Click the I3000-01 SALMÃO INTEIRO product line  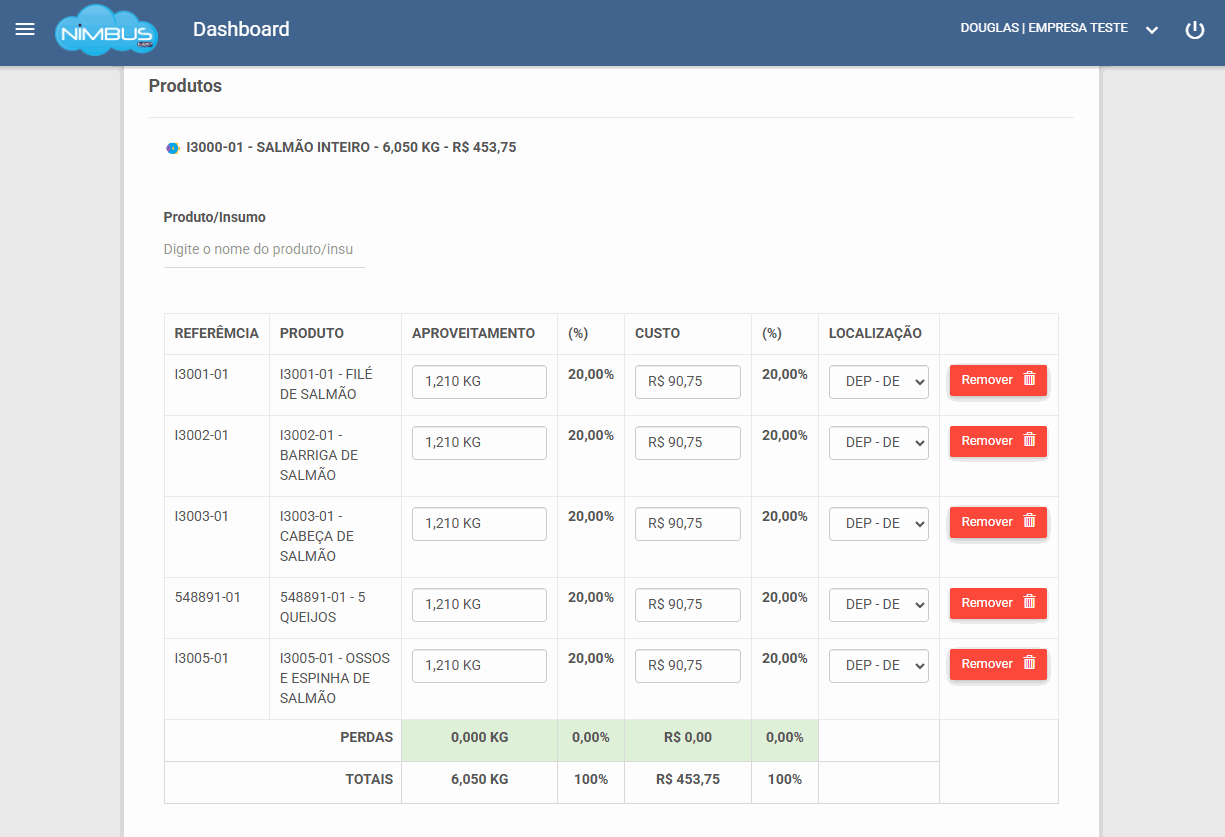351,147
